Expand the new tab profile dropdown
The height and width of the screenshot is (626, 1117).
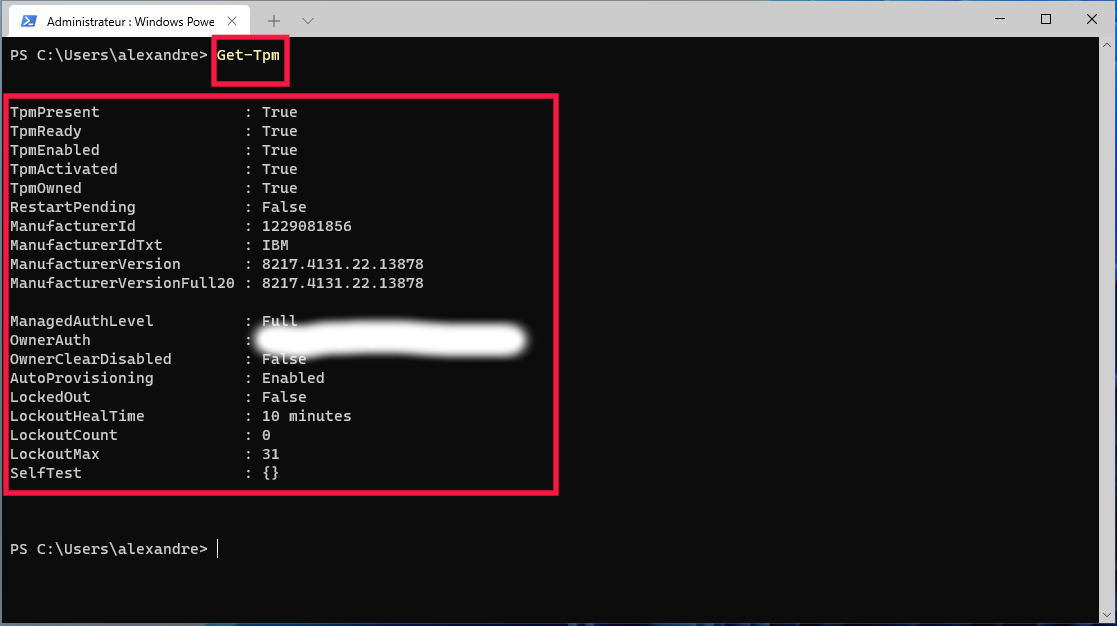coord(308,21)
